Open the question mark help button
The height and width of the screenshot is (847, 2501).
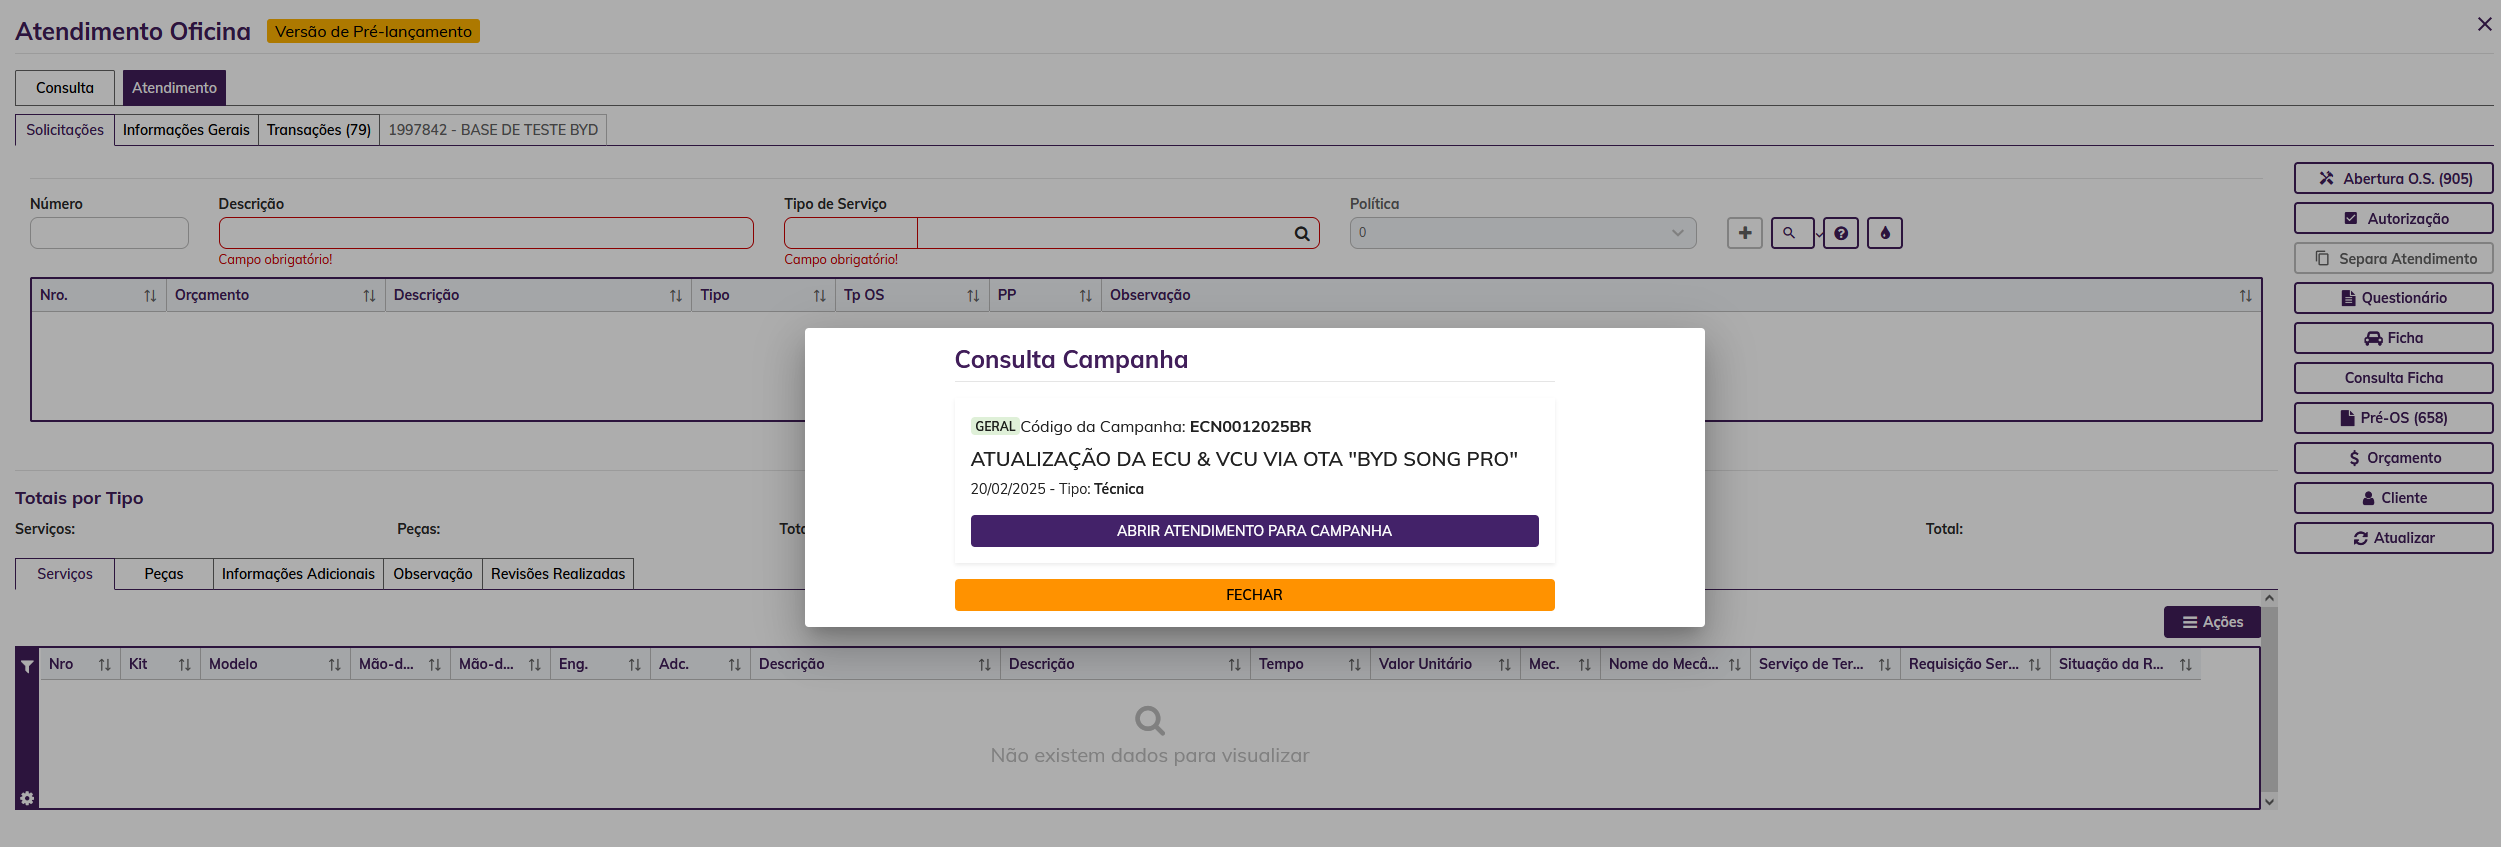click(1841, 233)
